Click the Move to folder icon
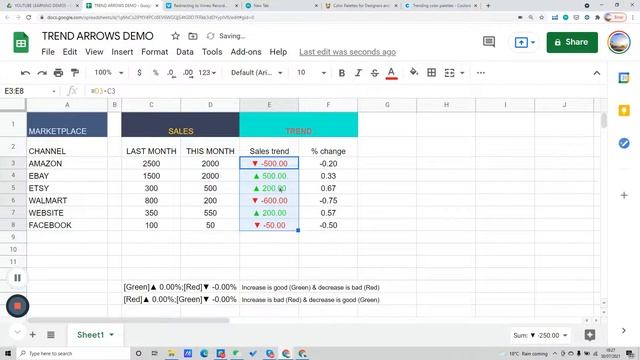Viewport: 640px width, 360px height. point(193,36)
